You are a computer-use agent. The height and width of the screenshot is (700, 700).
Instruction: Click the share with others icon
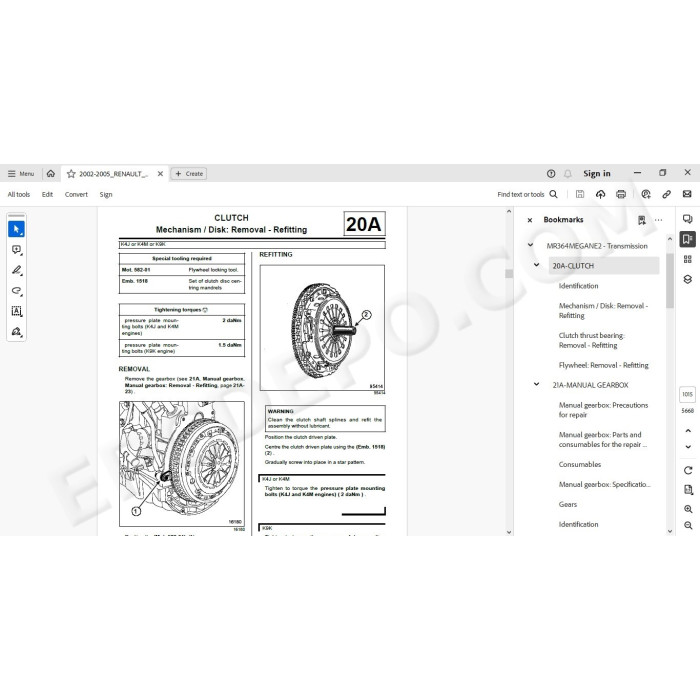[x=646, y=194]
